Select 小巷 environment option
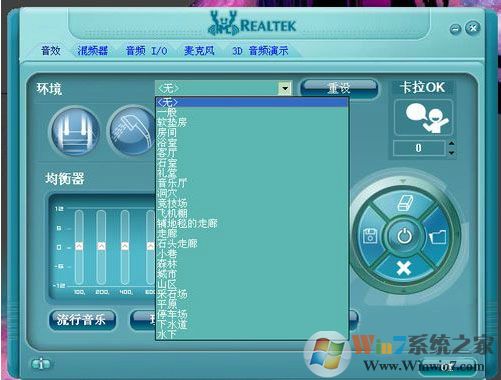The image size is (501, 380). [x=252, y=253]
